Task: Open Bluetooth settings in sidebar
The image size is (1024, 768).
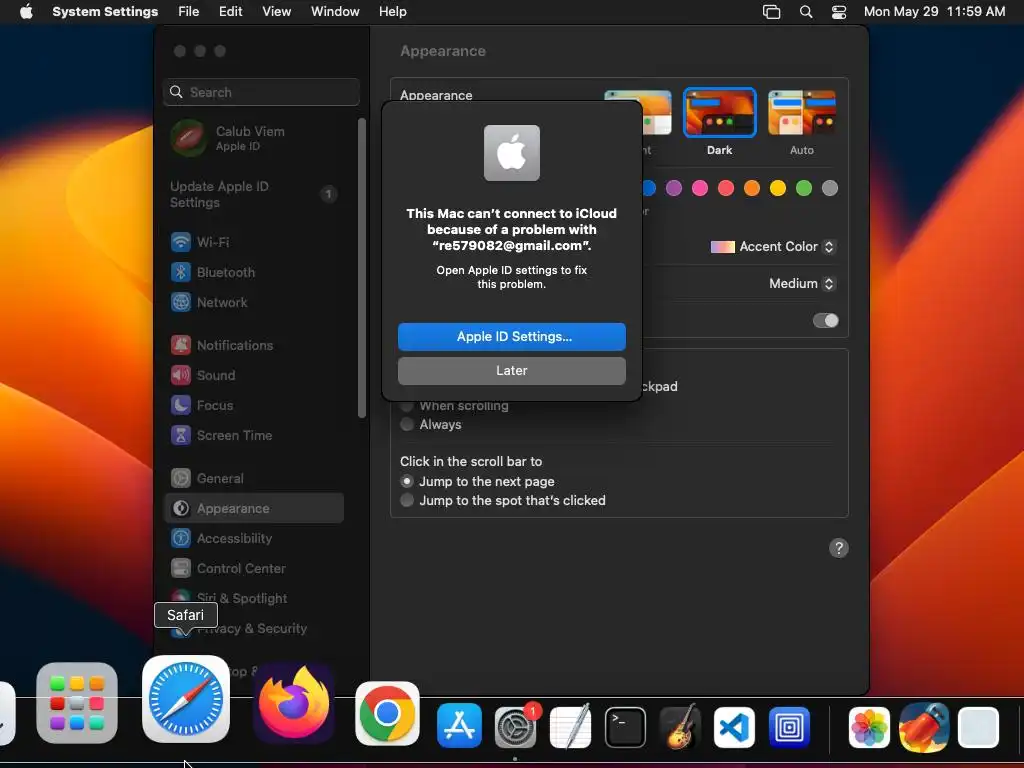Action: (x=254, y=272)
